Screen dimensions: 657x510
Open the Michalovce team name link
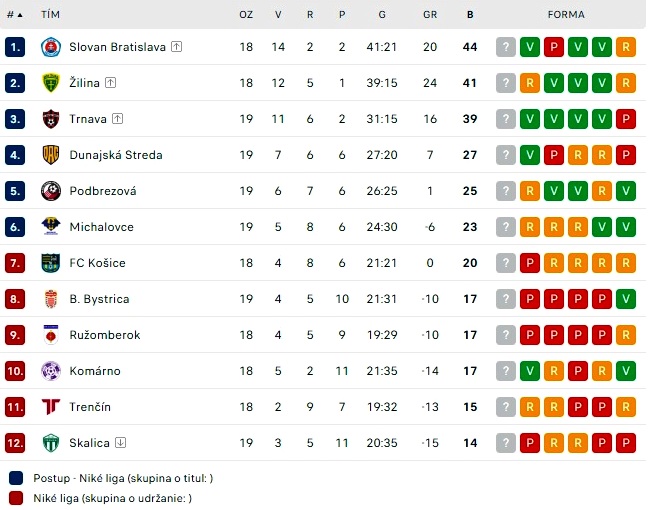coord(101,227)
